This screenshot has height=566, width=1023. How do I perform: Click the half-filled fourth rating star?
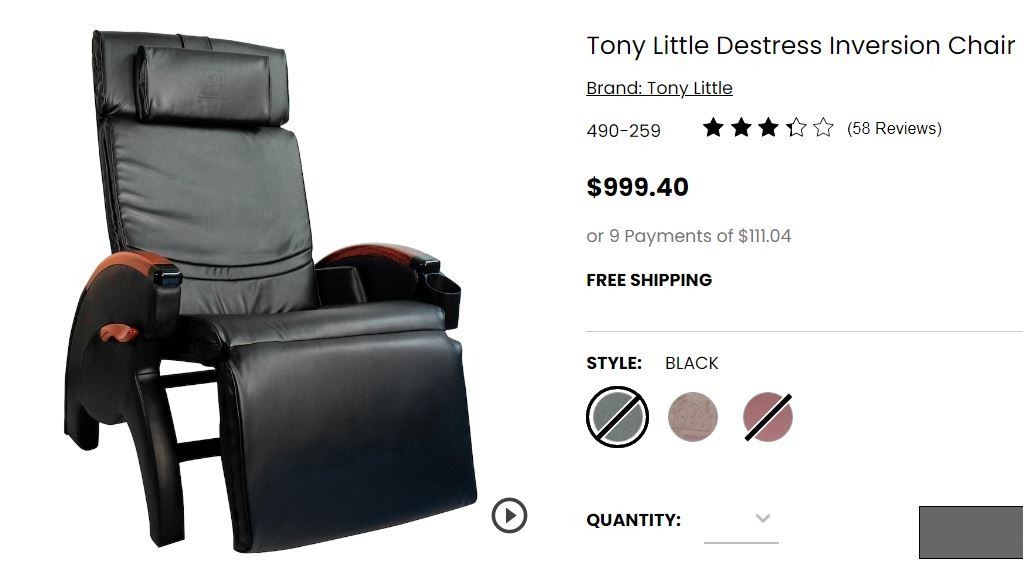click(x=796, y=127)
